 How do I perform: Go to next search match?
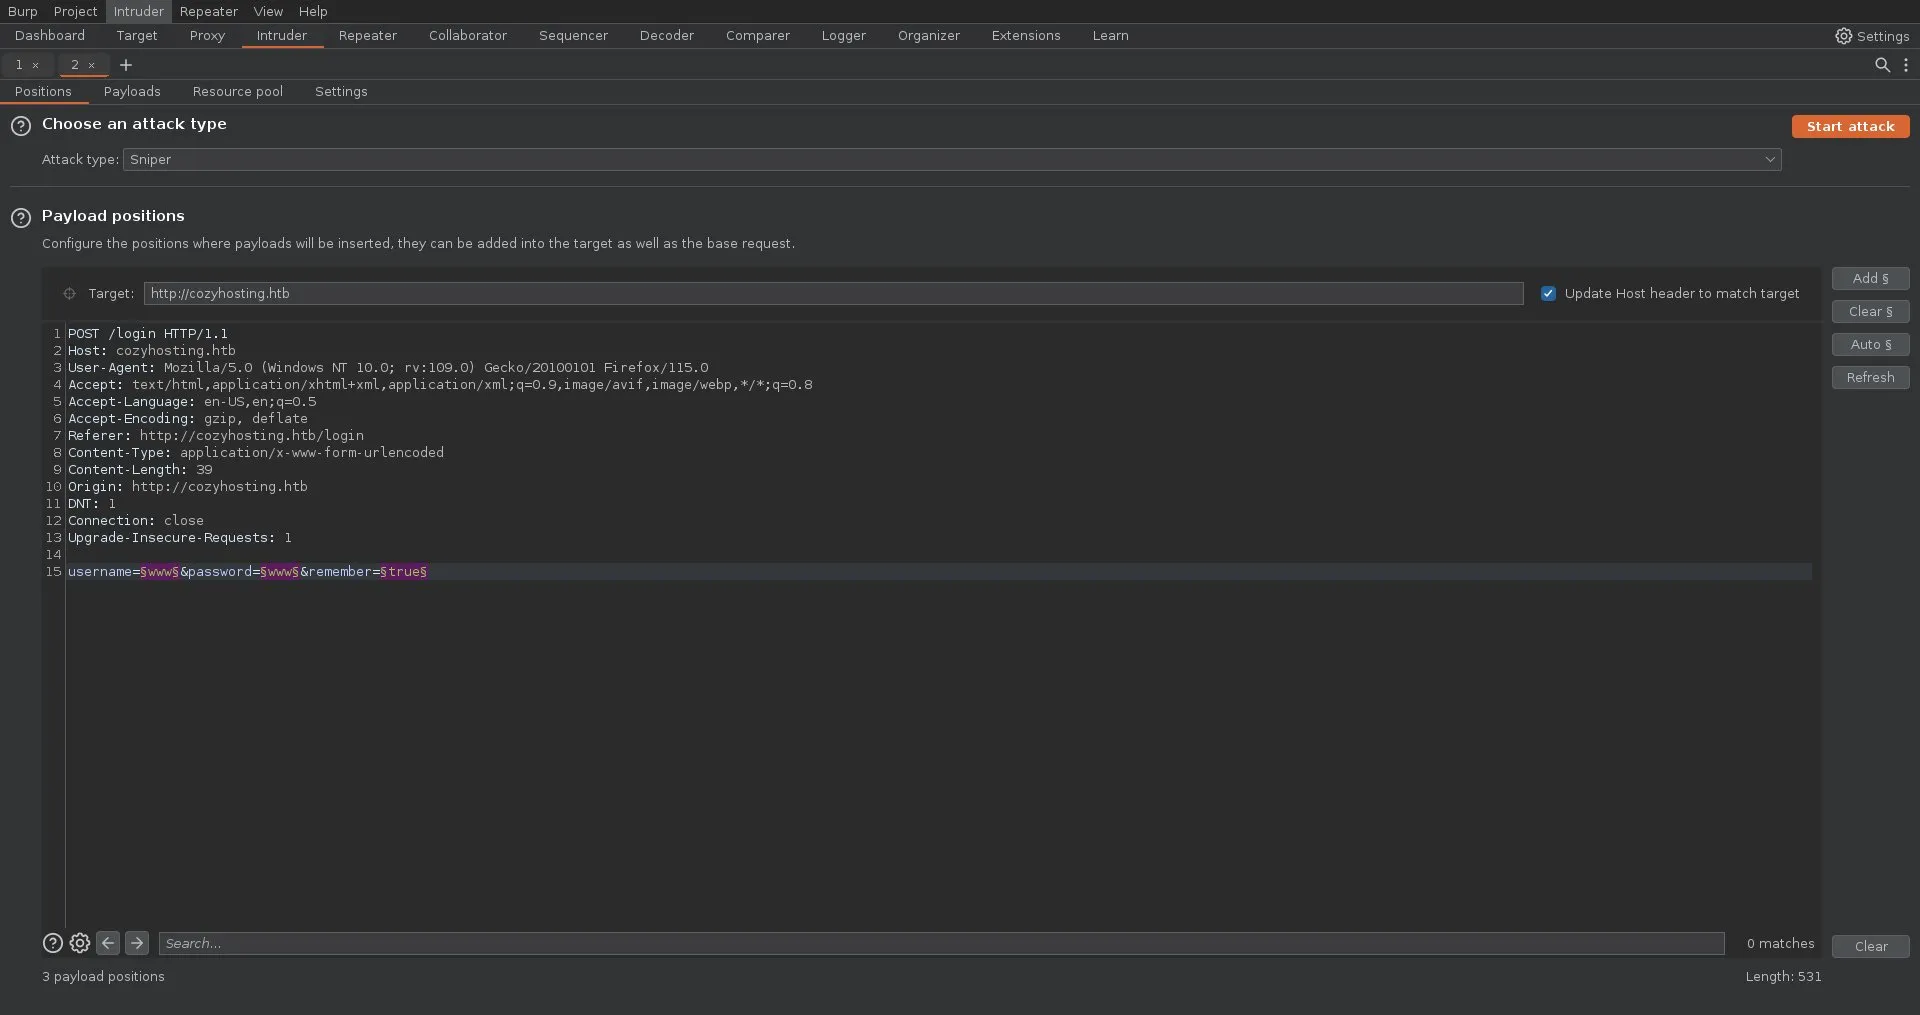point(137,943)
